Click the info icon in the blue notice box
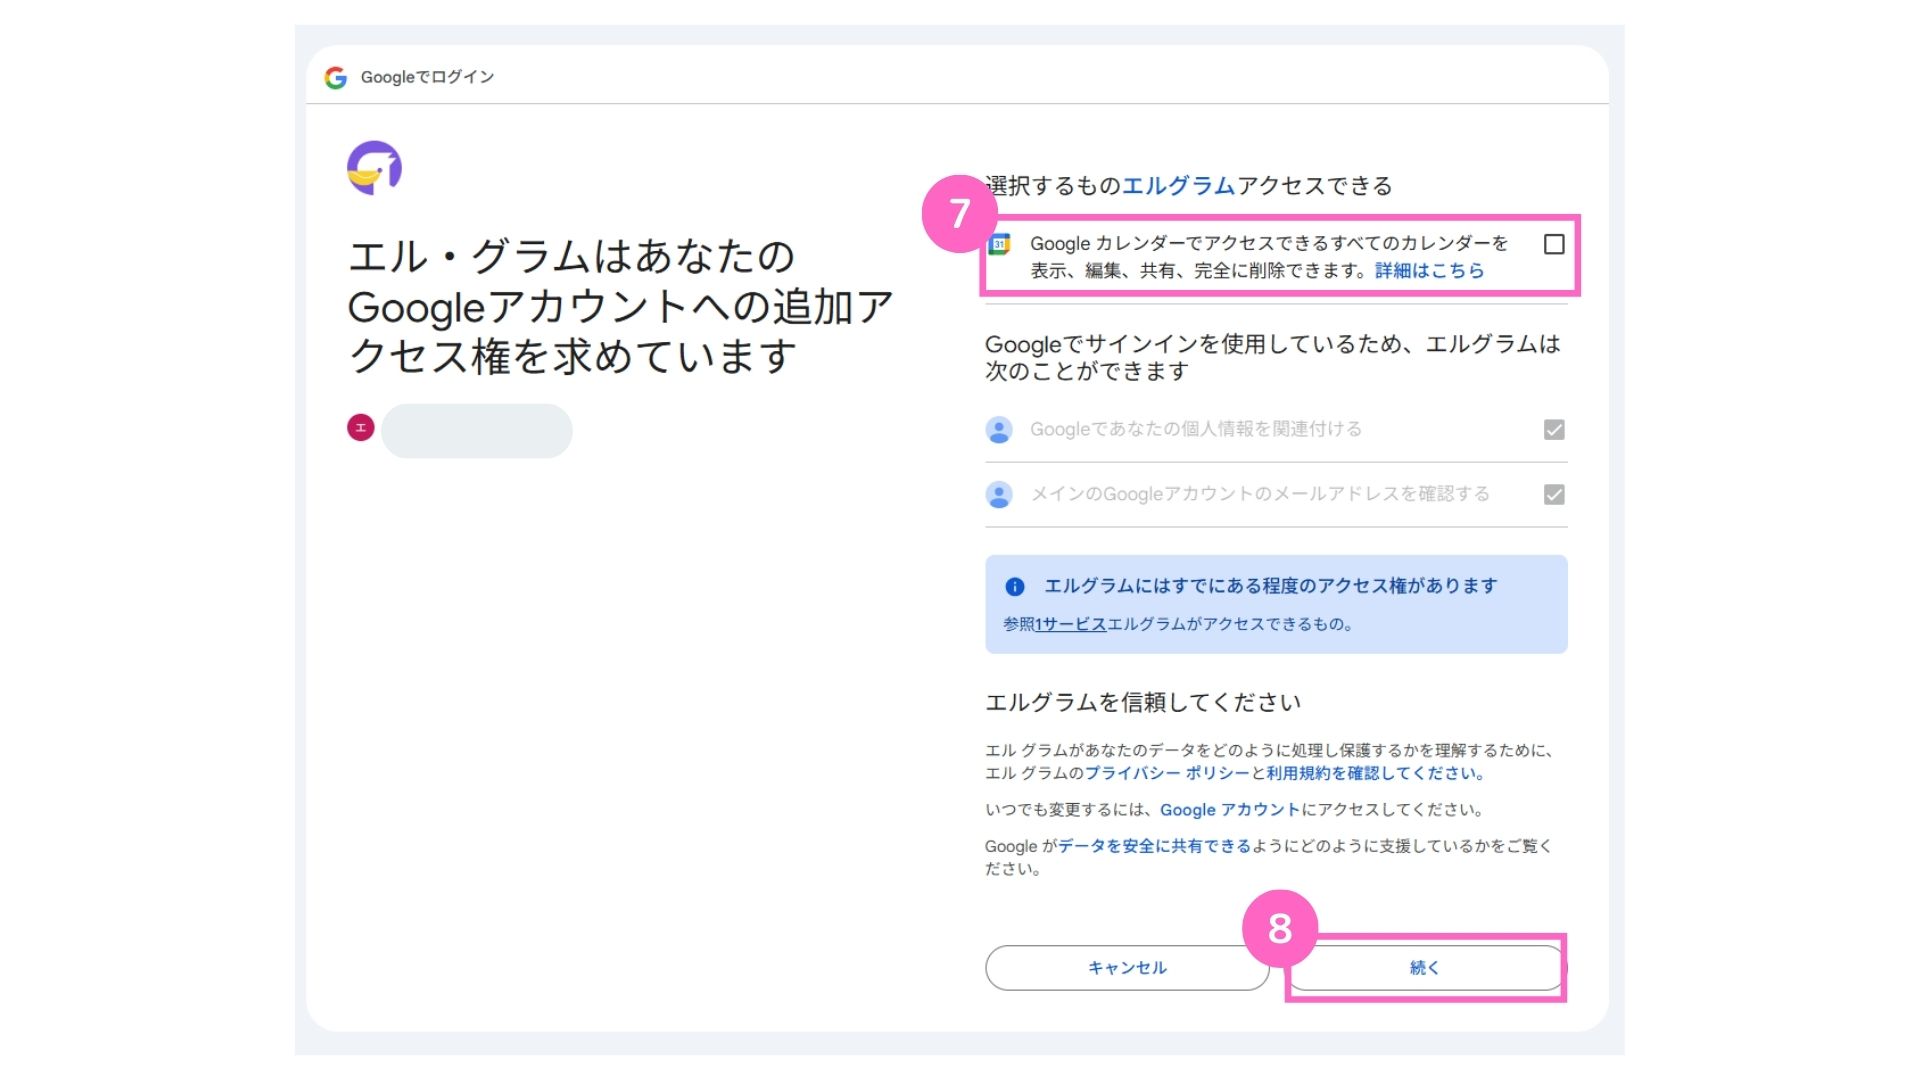This screenshot has height=1080, width=1920. [1015, 587]
